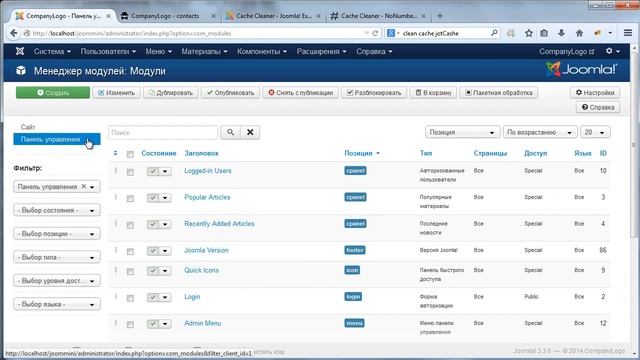Open the browser hamburger menu
The width and height of the screenshot is (640, 360).
628,33
